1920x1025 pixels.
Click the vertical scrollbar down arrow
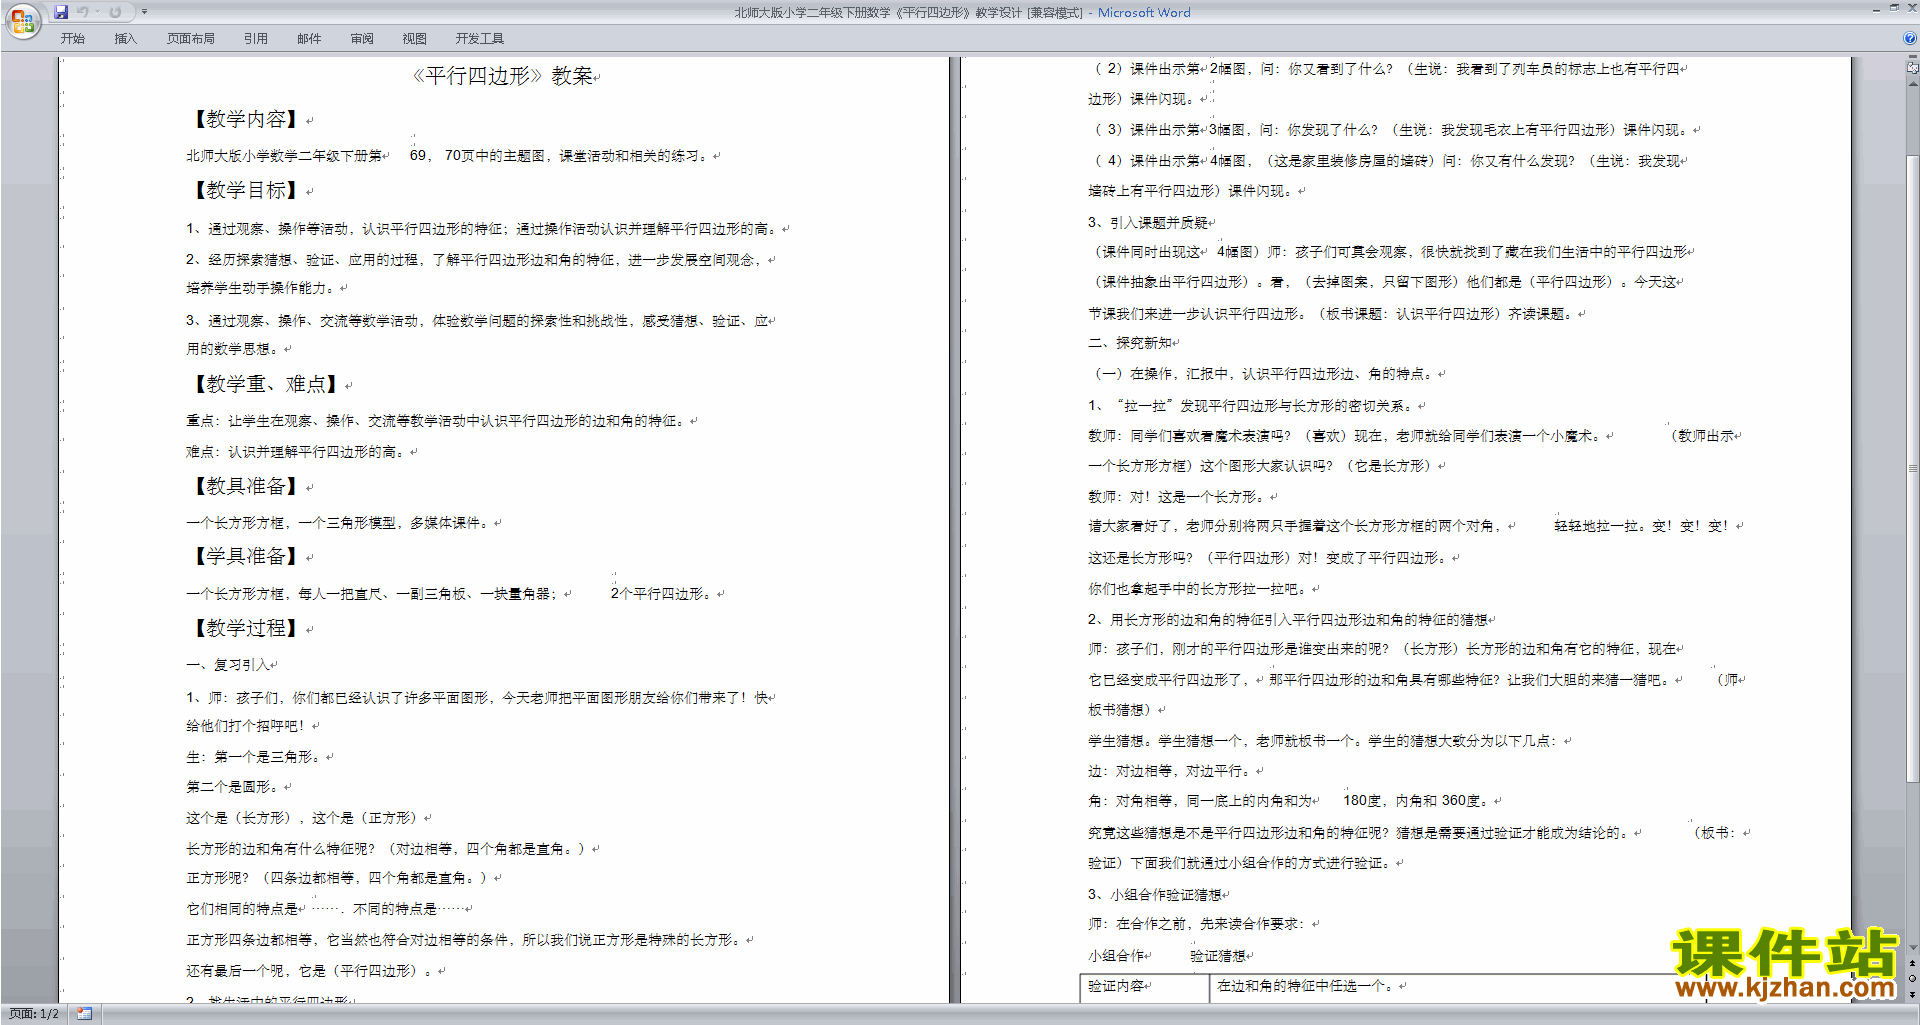tap(1912, 948)
